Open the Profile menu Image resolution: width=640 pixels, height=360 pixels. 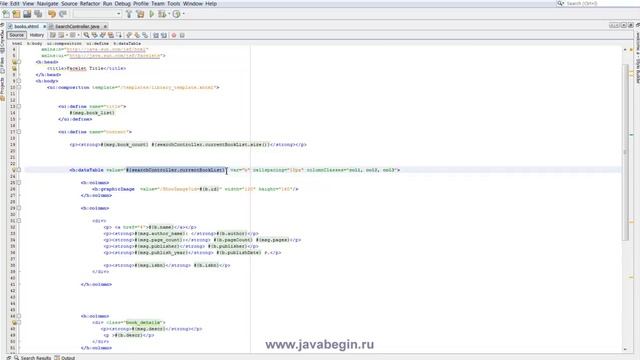pos(141,4)
